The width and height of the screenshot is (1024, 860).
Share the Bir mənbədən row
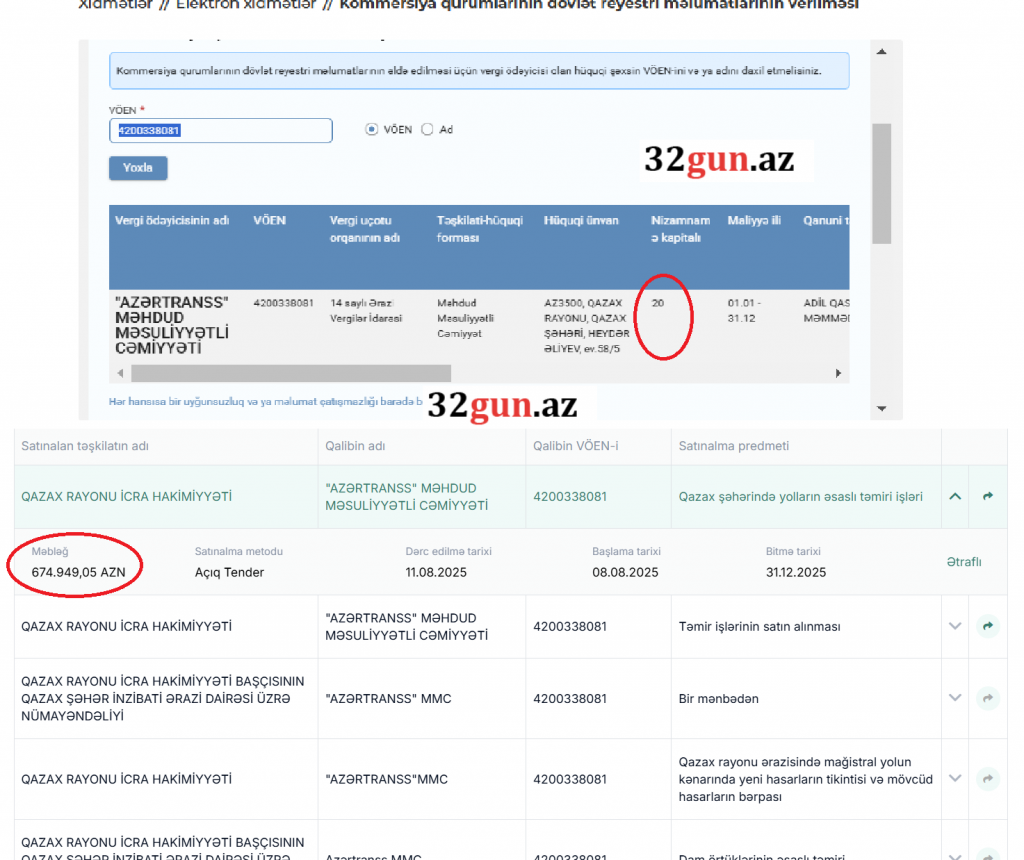988,698
